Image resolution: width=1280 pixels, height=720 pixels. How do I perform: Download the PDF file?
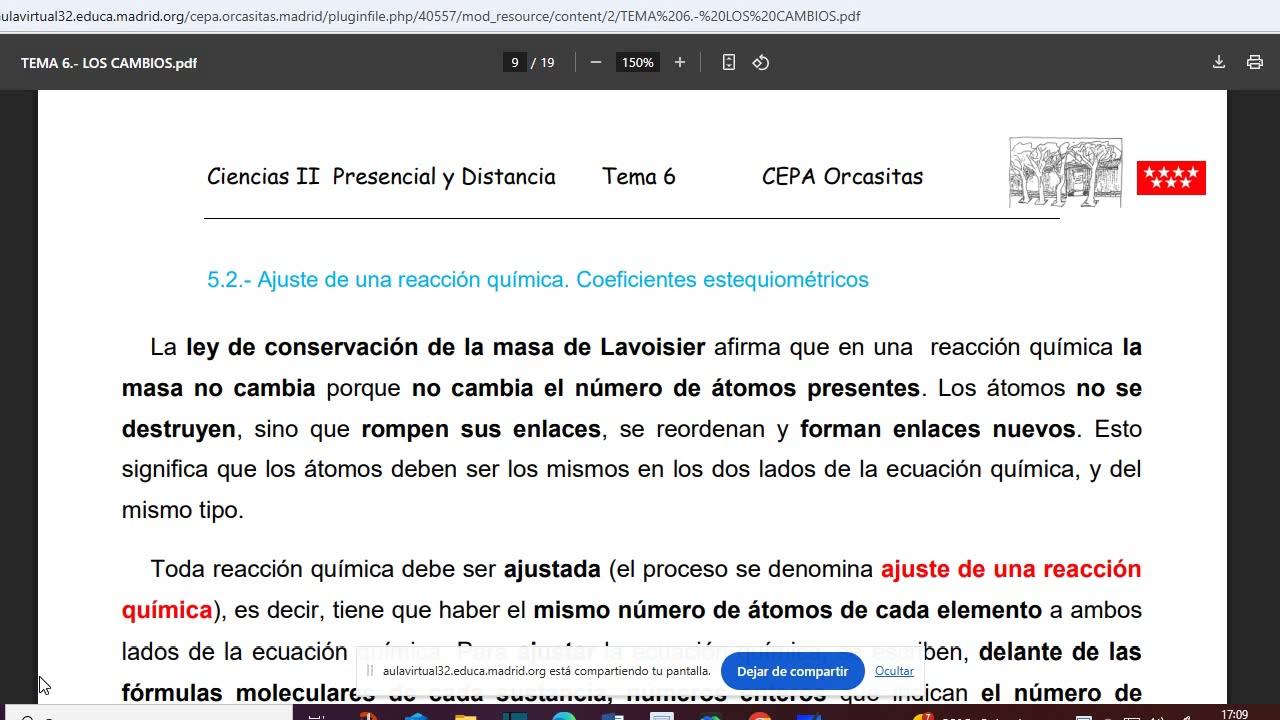1219,62
